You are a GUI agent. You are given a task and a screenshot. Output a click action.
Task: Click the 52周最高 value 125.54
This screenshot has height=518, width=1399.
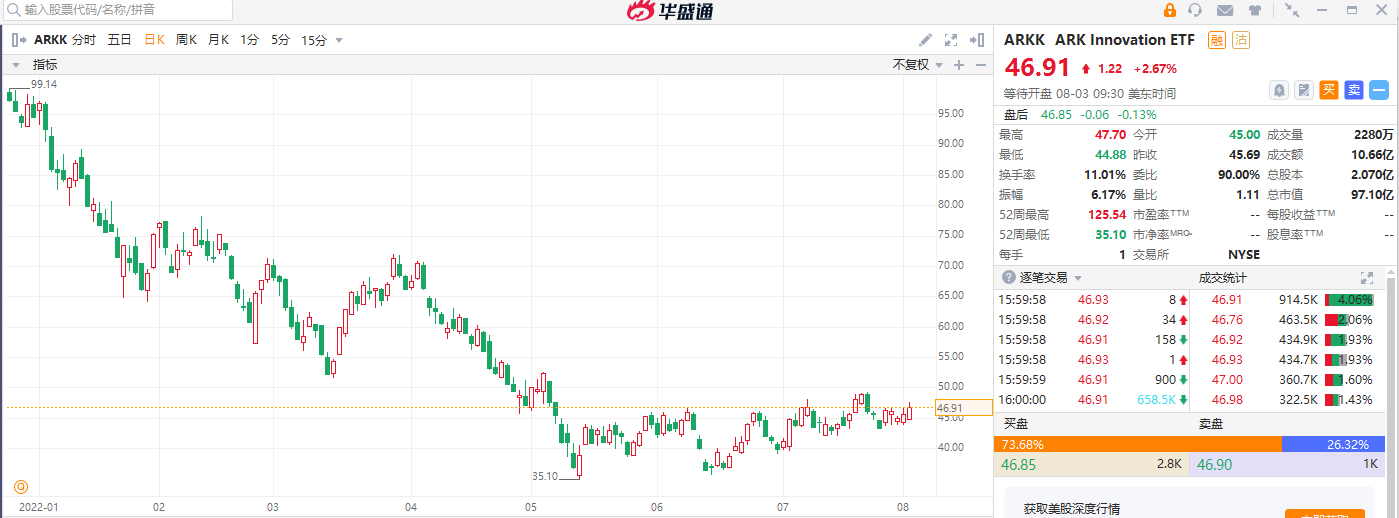pyautogui.click(x=1106, y=214)
